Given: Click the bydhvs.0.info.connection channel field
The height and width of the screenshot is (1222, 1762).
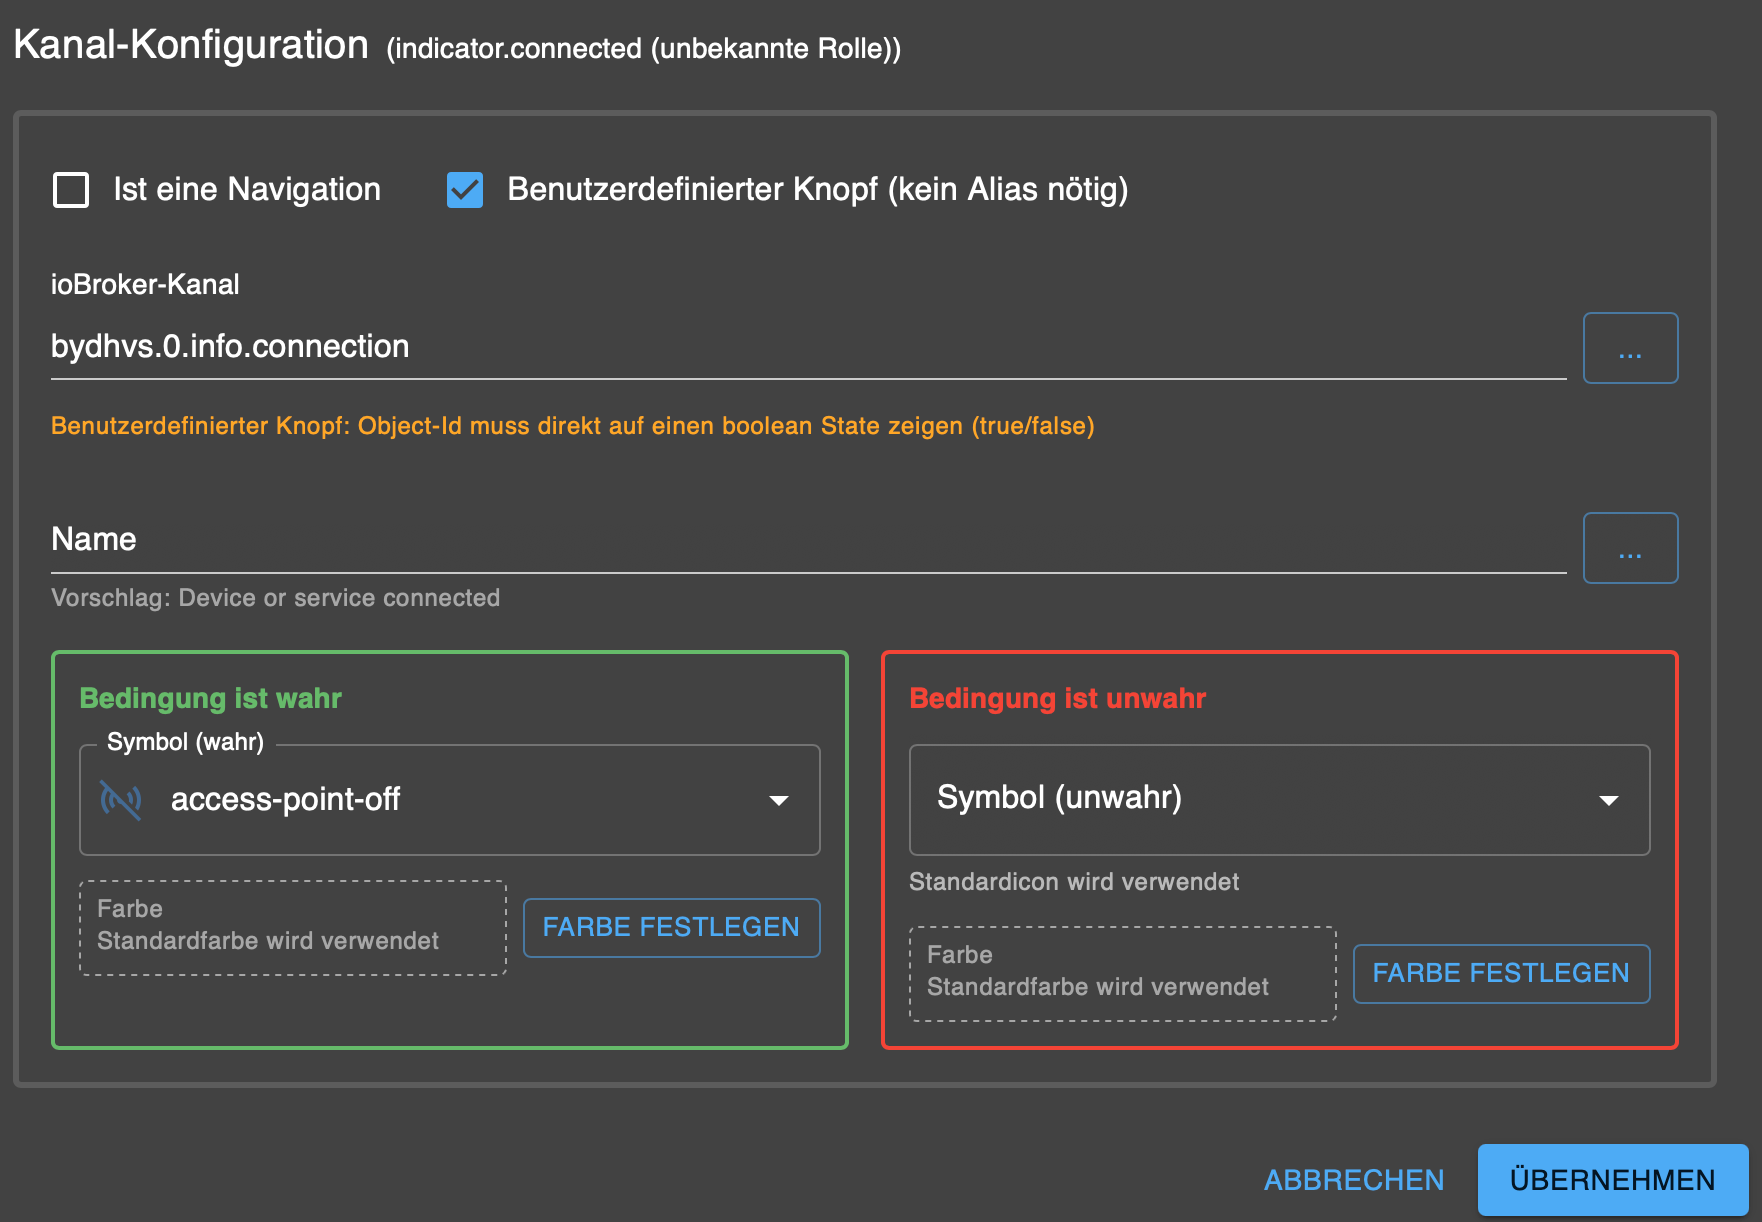Looking at the screenshot, I should [x=800, y=347].
